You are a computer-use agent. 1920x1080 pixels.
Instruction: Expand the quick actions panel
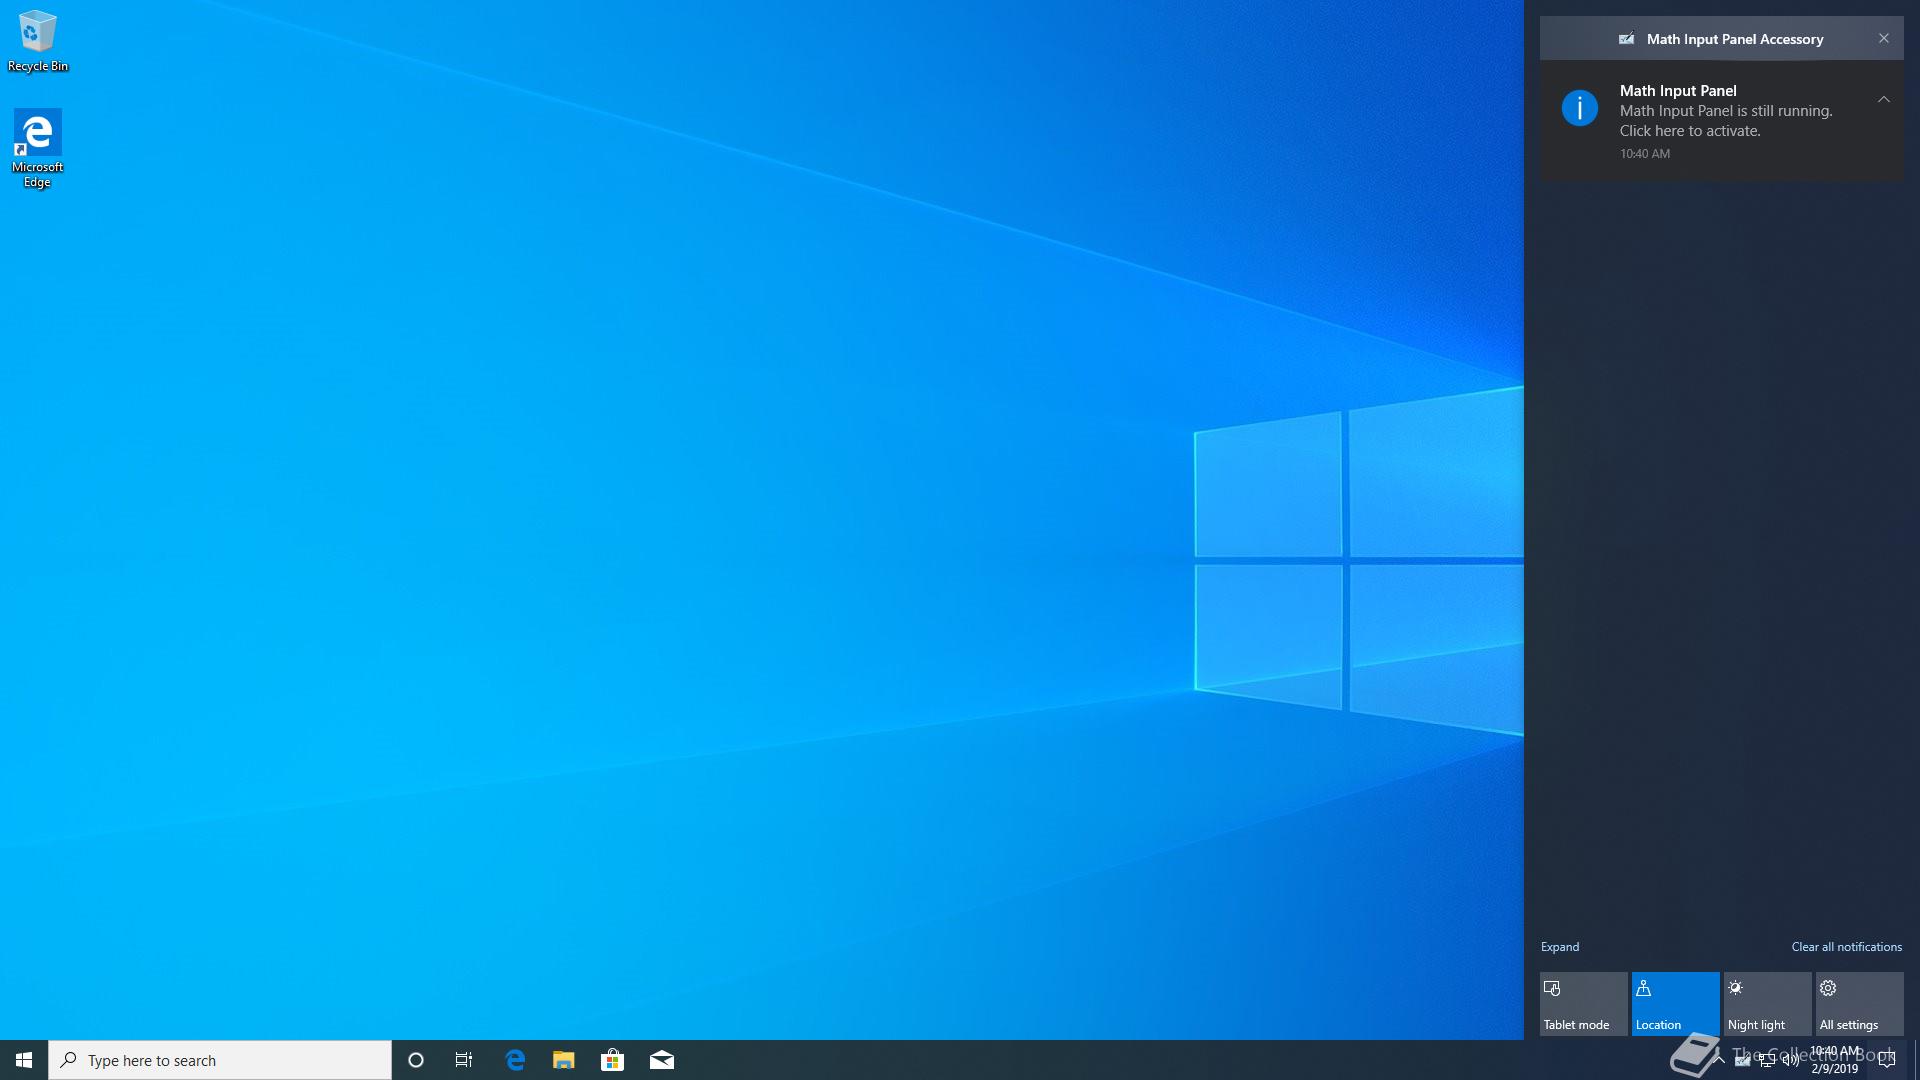tap(1560, 947)
